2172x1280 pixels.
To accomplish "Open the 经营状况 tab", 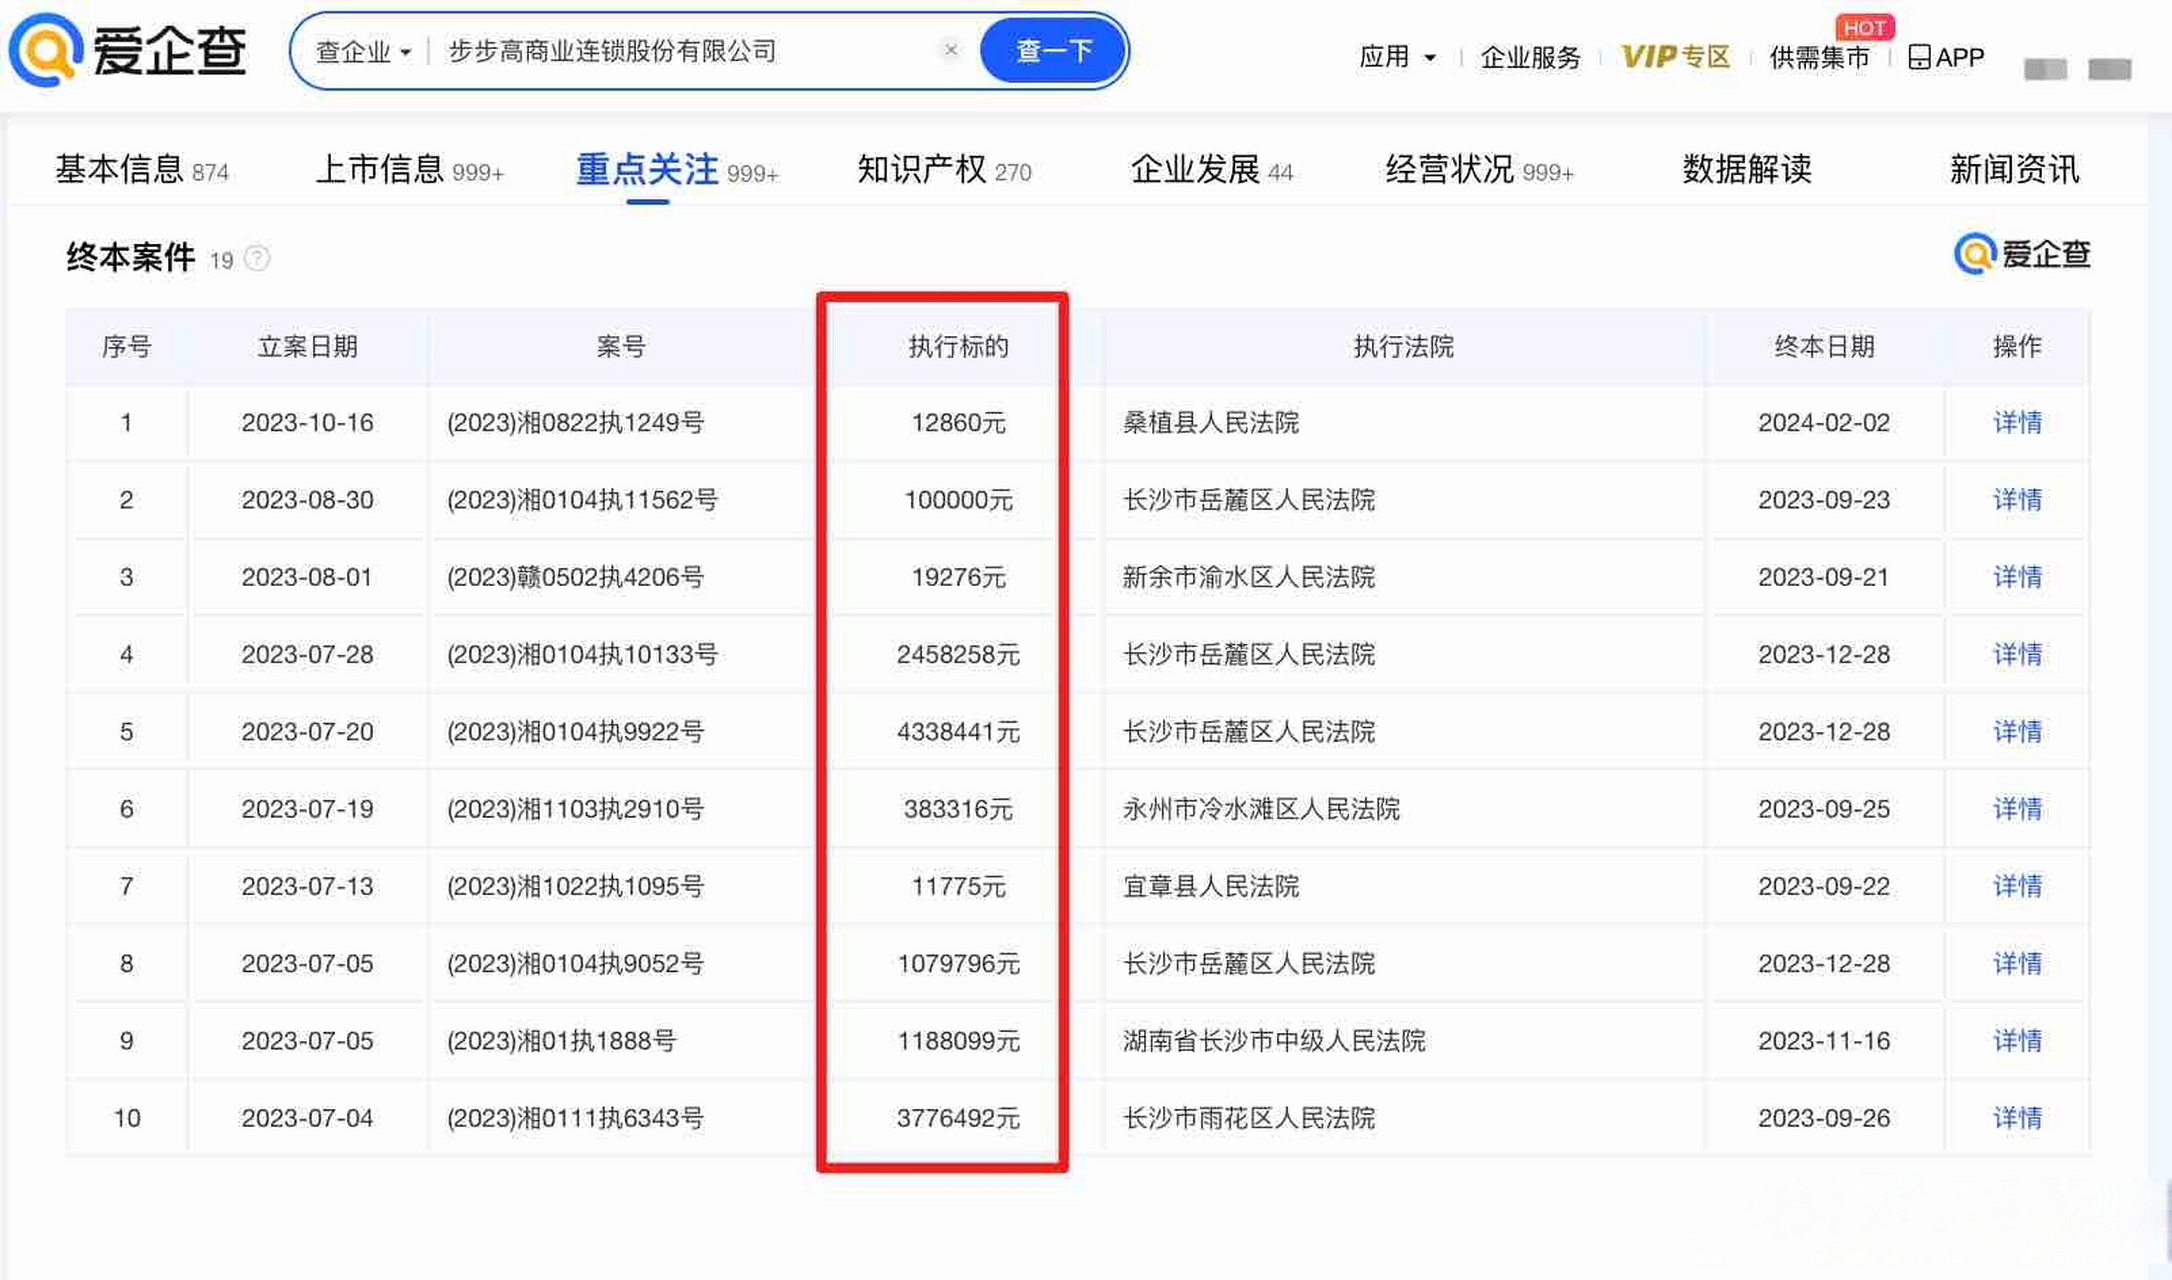I will click(x=1479, y=170).
